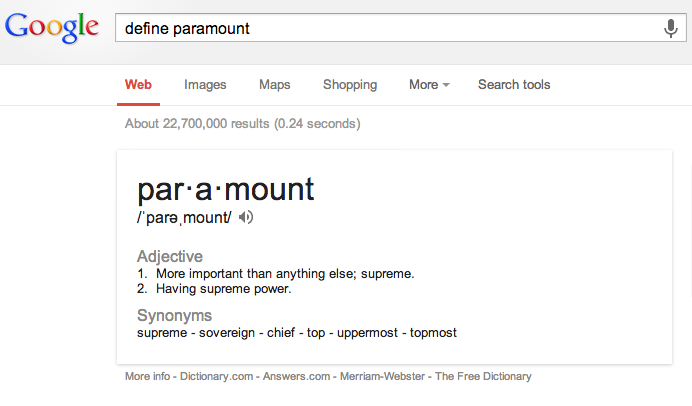This screenshot has width=692, height=406.
Task: Switch to the Maps tab
Action: click(x=274, y=85)
